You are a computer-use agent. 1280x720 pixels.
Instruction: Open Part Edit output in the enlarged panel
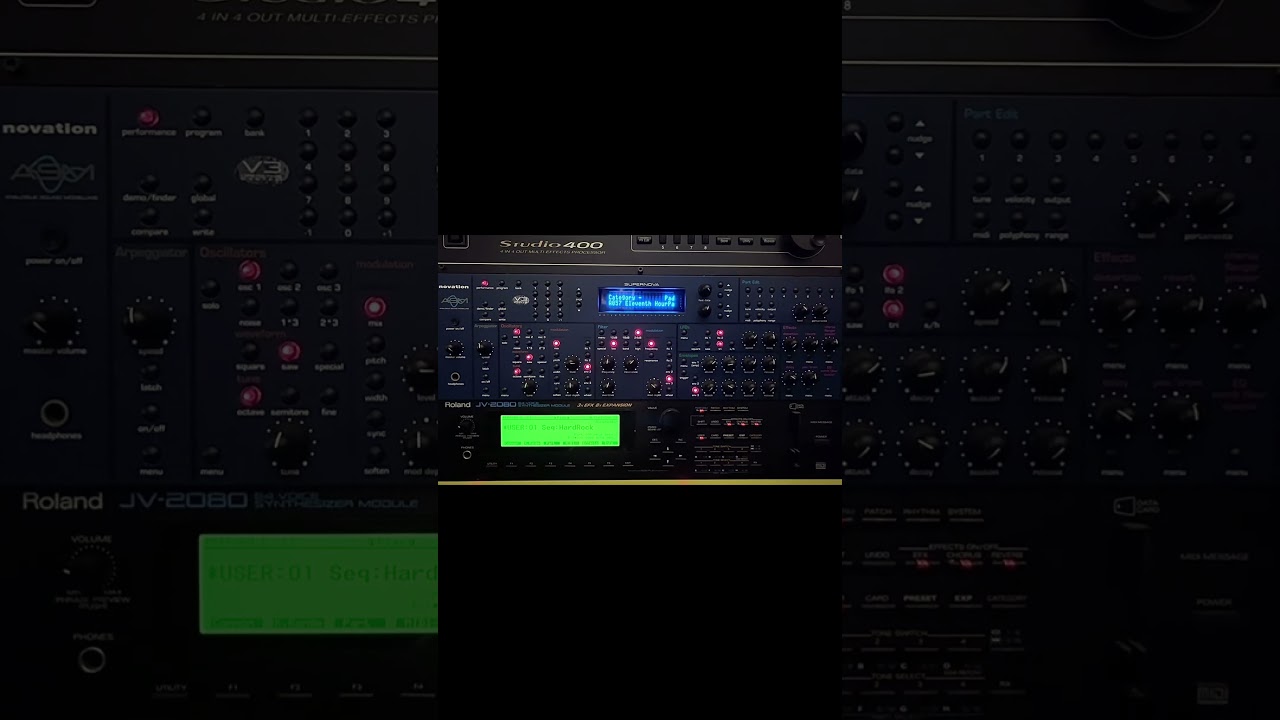click(1058, 183)
